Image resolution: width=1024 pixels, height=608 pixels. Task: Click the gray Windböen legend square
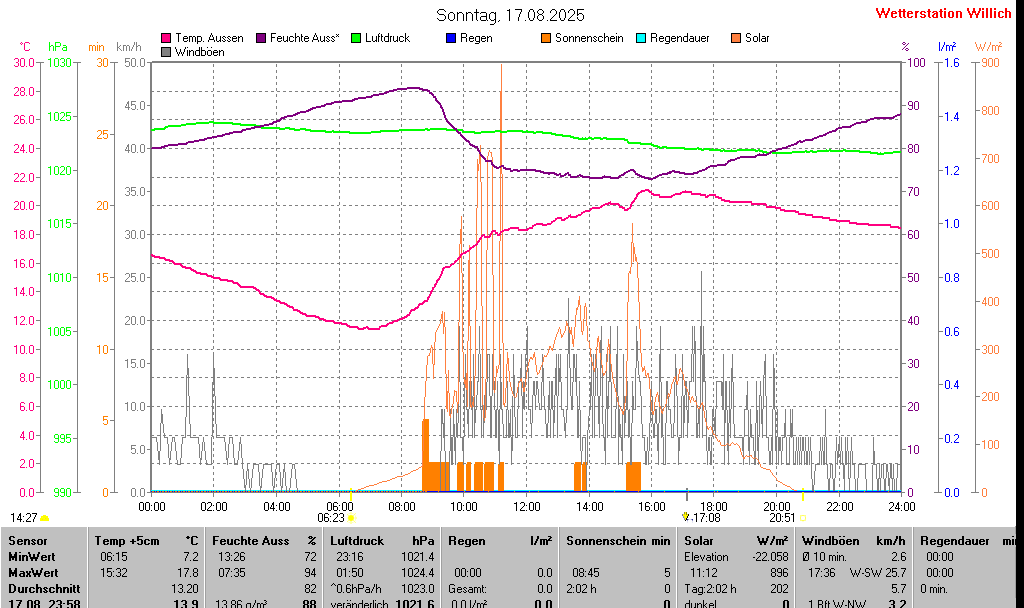click(166, 51)
